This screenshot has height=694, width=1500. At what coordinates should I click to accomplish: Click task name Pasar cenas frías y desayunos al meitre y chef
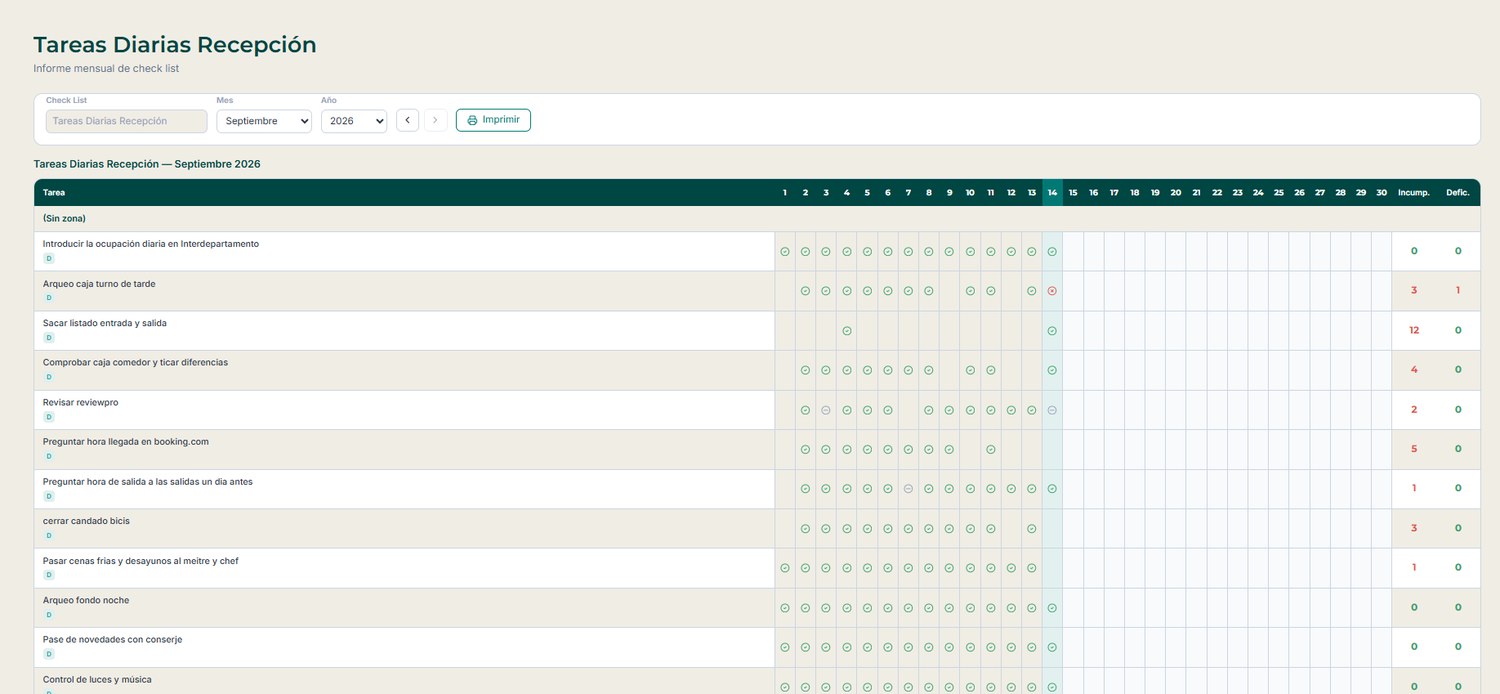(x=141, y=561)
